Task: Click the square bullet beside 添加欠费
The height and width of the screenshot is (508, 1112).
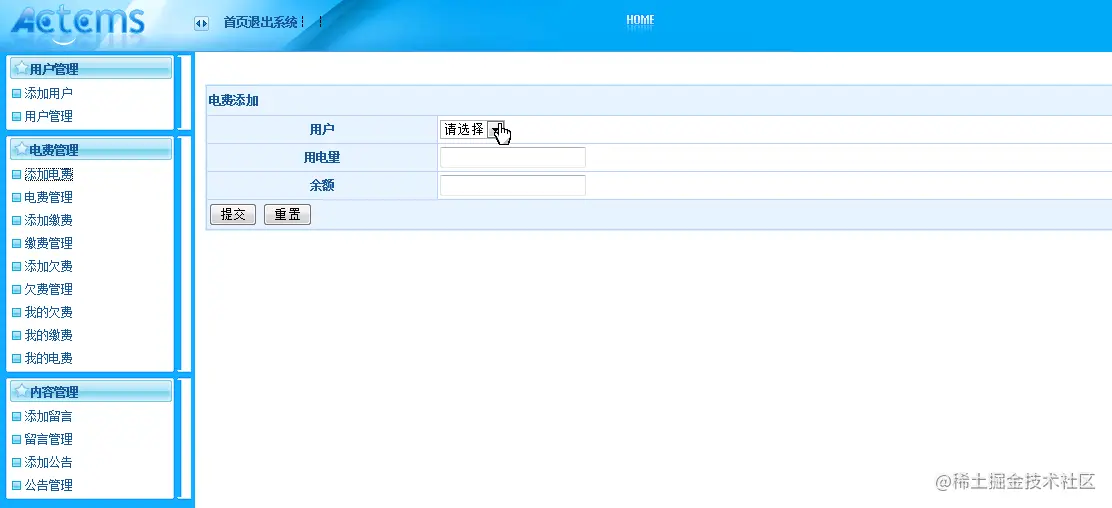Action: click(16, 267)
